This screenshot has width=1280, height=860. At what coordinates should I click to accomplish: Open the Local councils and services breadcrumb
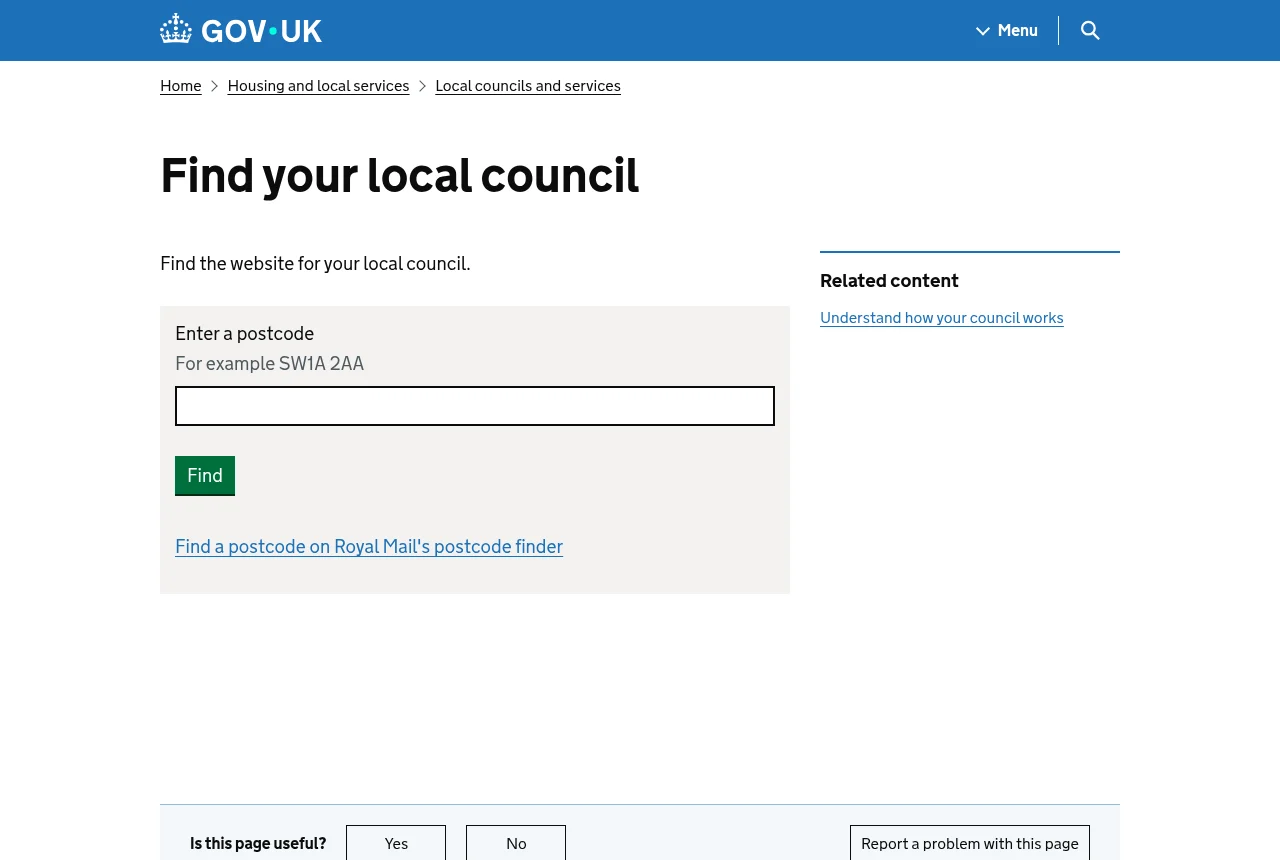(528, 86)
